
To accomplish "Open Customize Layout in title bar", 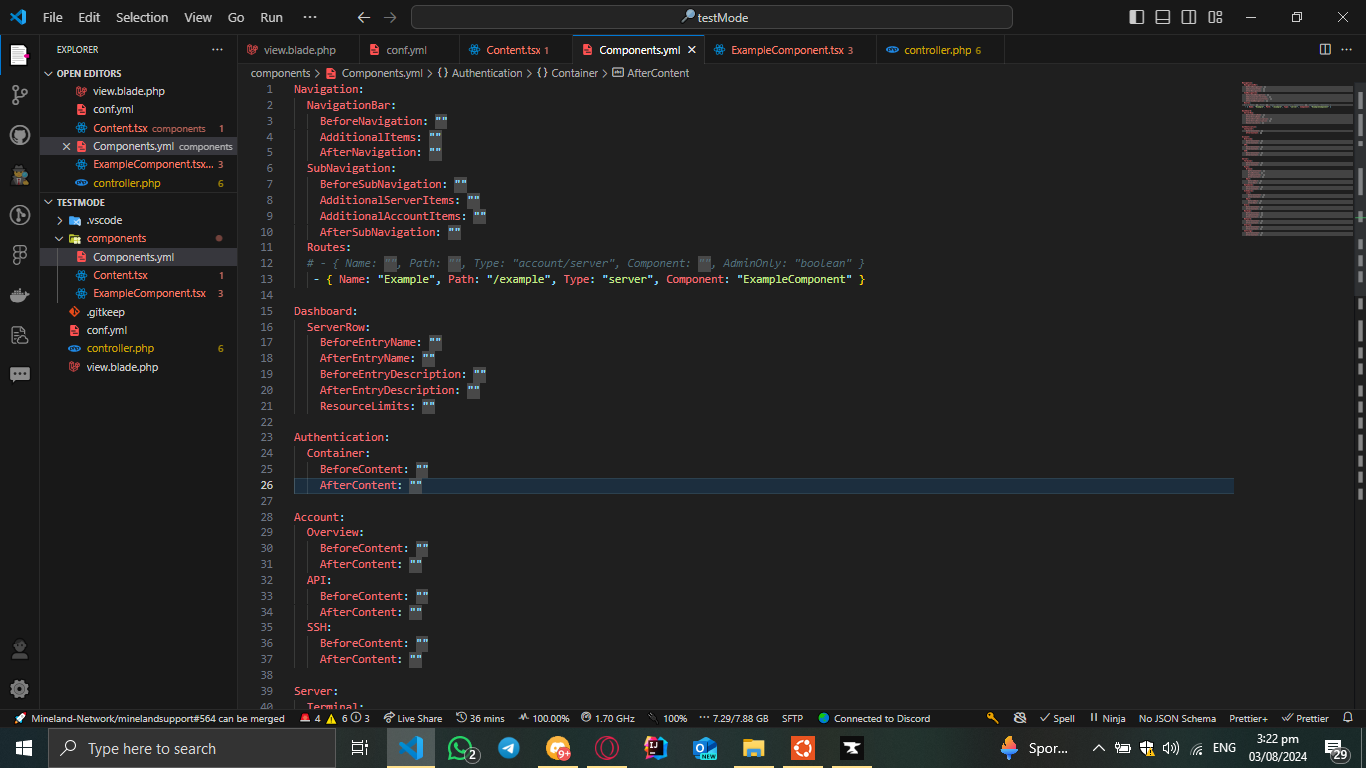I will click(x=1215, y=17).
